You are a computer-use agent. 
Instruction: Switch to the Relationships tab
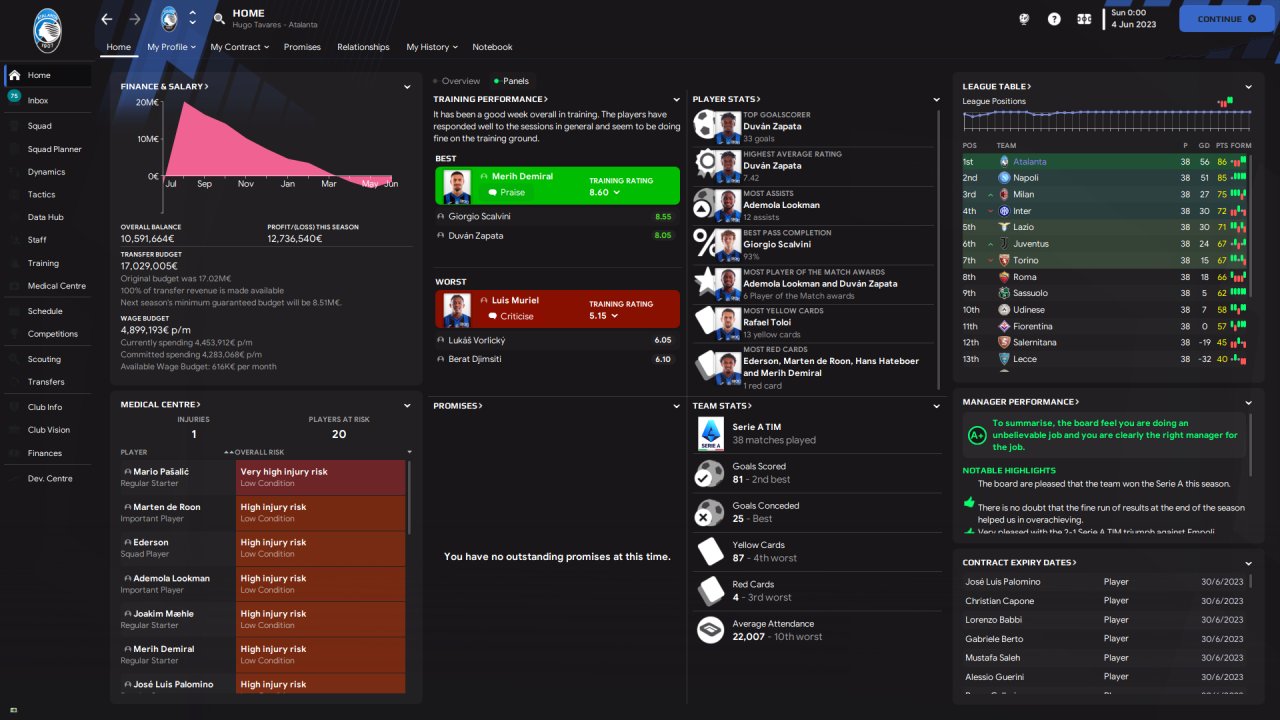click(363, 47)
